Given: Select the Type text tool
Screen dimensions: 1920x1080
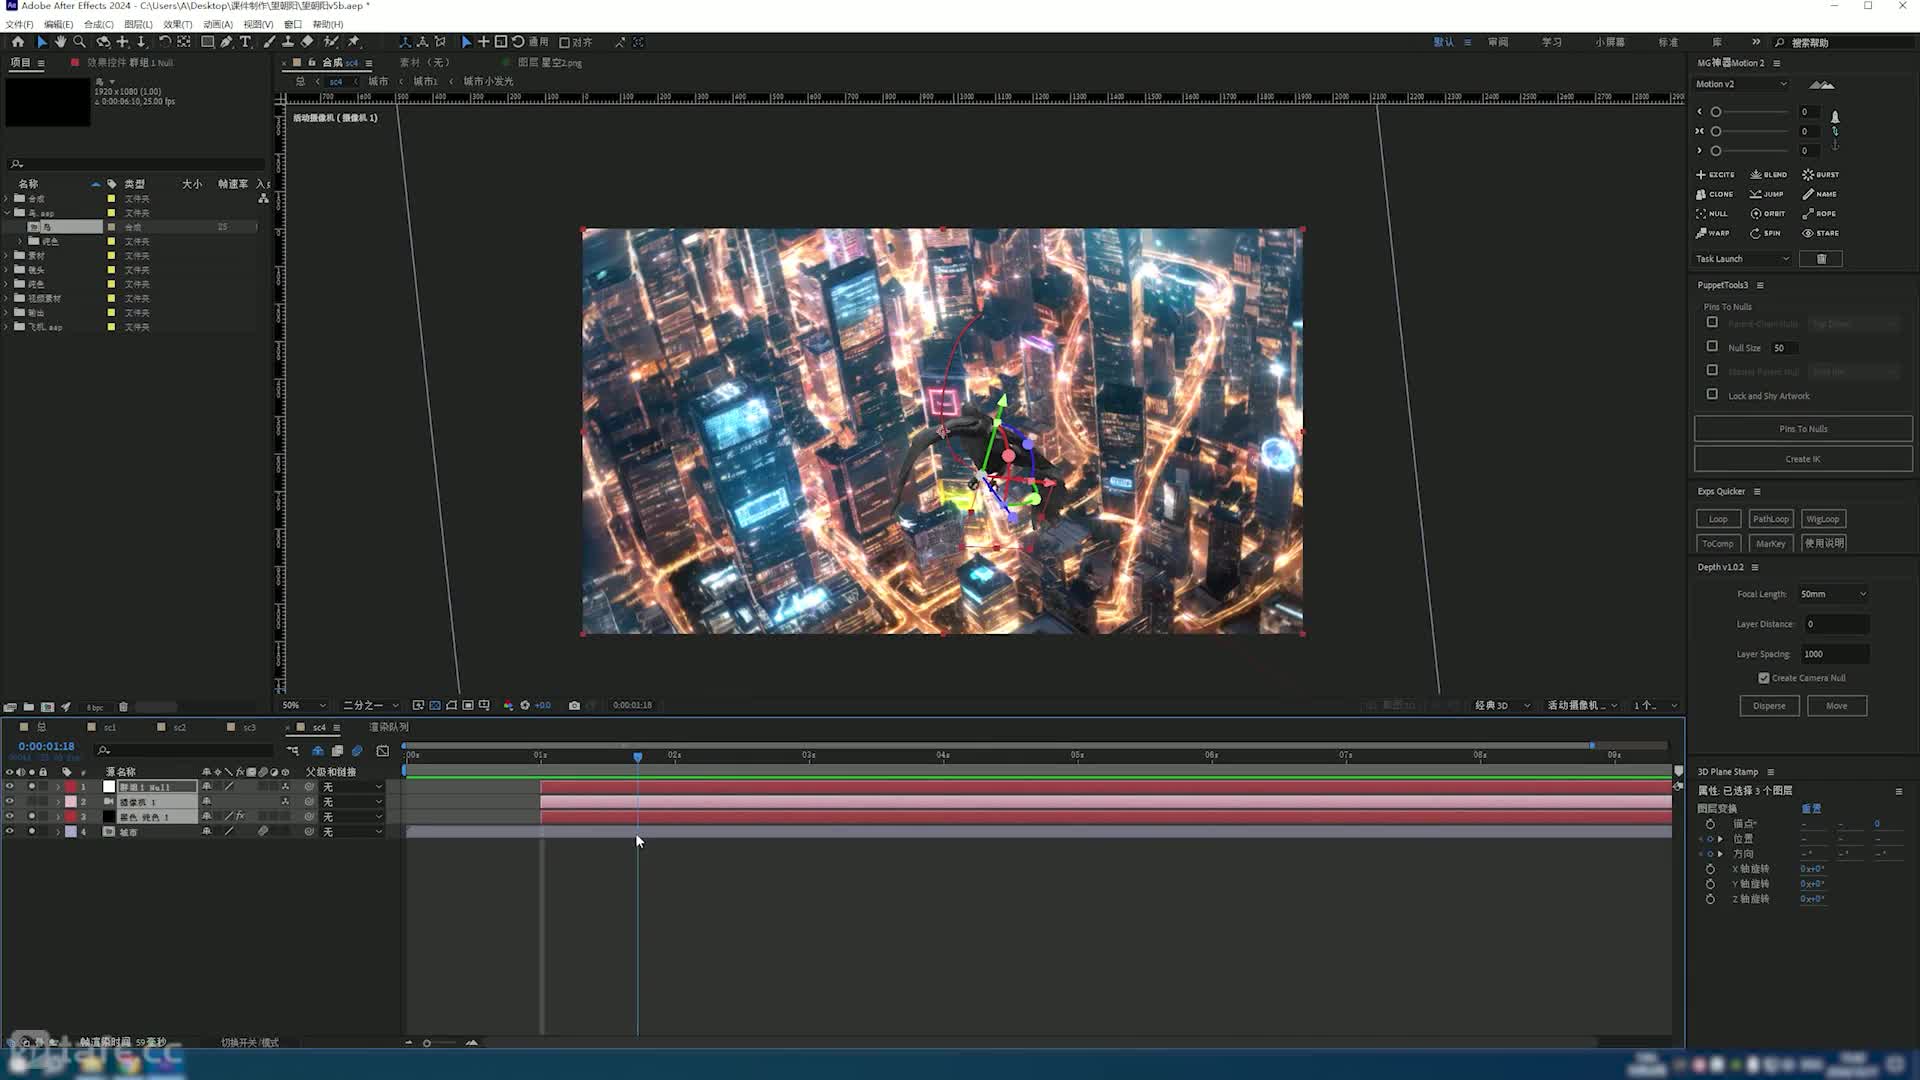Looking at the screenshot, I should tap(246, 42).
